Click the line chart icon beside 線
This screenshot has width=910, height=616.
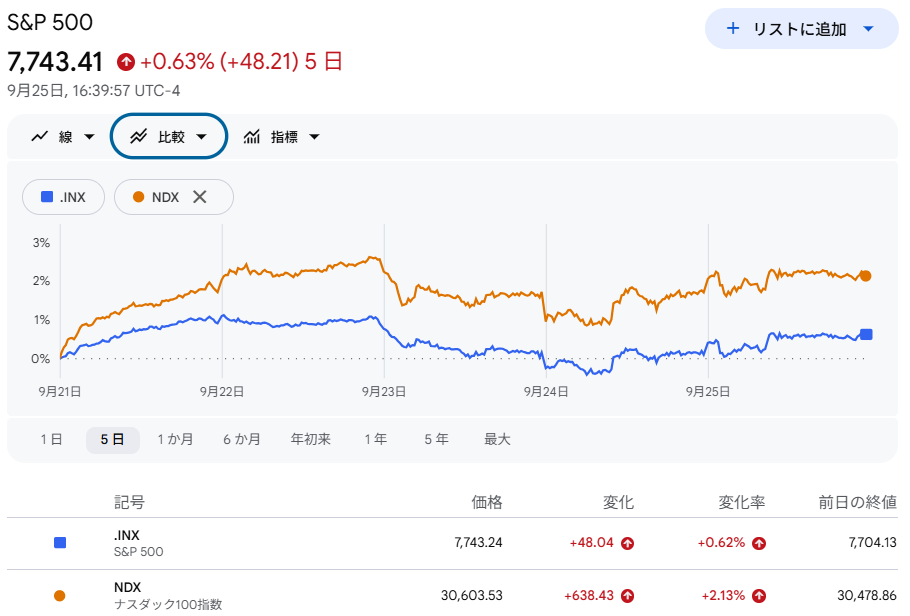point(39,136)
